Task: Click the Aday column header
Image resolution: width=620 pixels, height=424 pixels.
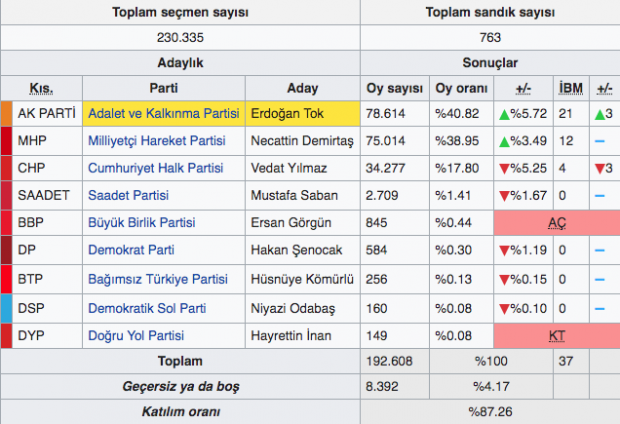Action: click(x=302, y=88)
